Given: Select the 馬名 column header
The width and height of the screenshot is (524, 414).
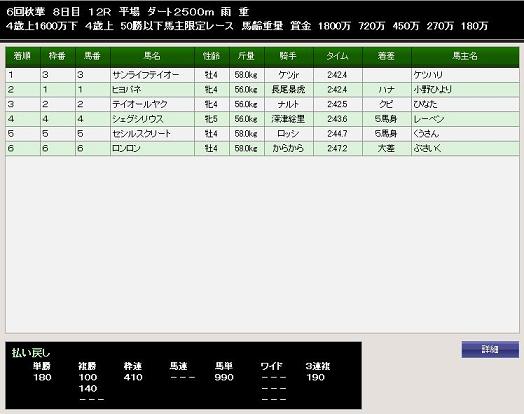Looking at the screenshot, I should click(152, 56).
